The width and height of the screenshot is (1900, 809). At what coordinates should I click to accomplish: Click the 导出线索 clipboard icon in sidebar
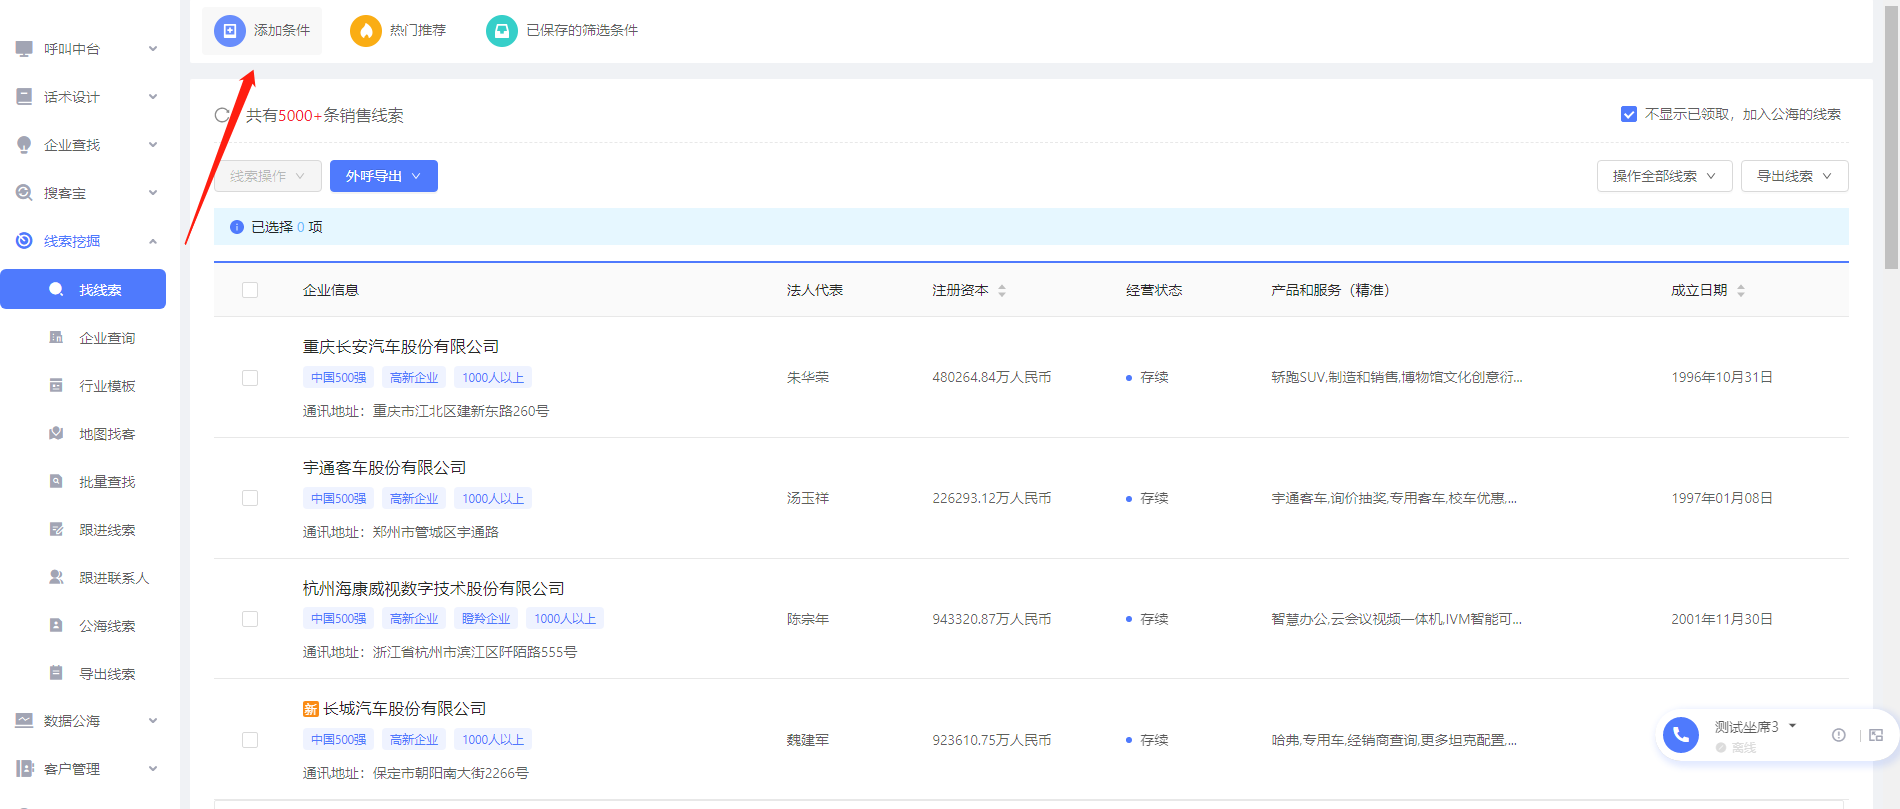(x=56, y=673)
